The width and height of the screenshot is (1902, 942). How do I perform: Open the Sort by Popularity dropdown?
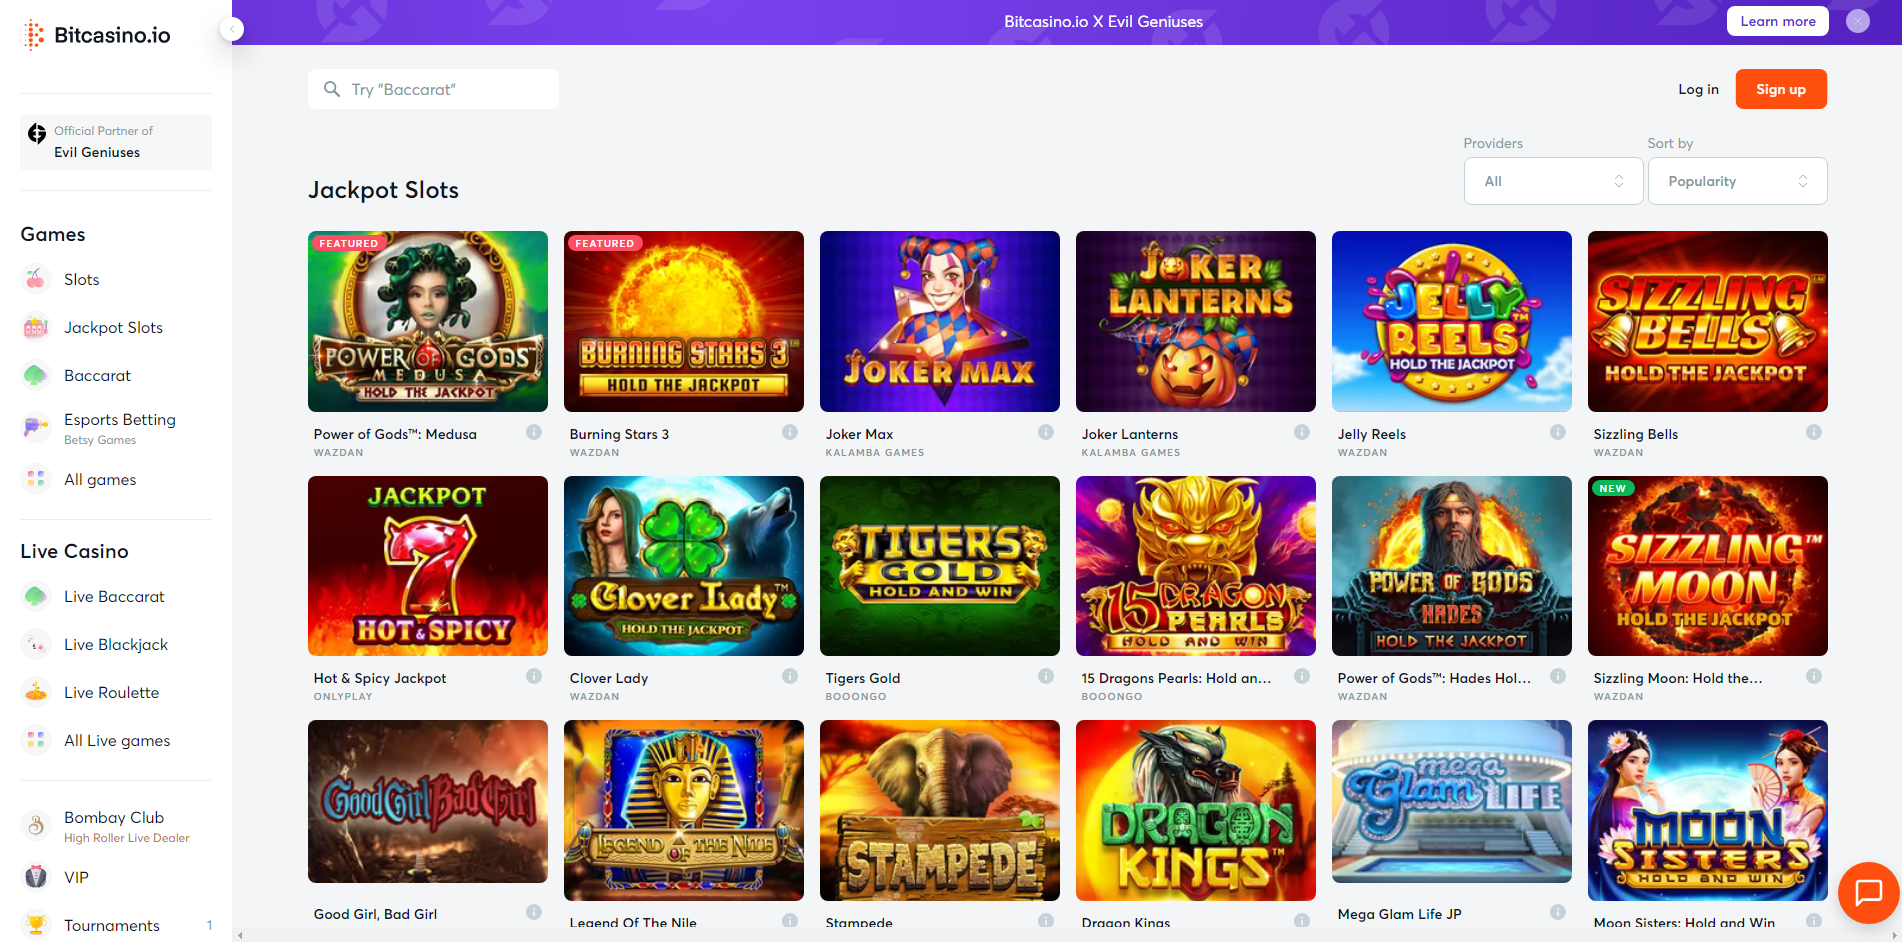tap(1737, 181)
